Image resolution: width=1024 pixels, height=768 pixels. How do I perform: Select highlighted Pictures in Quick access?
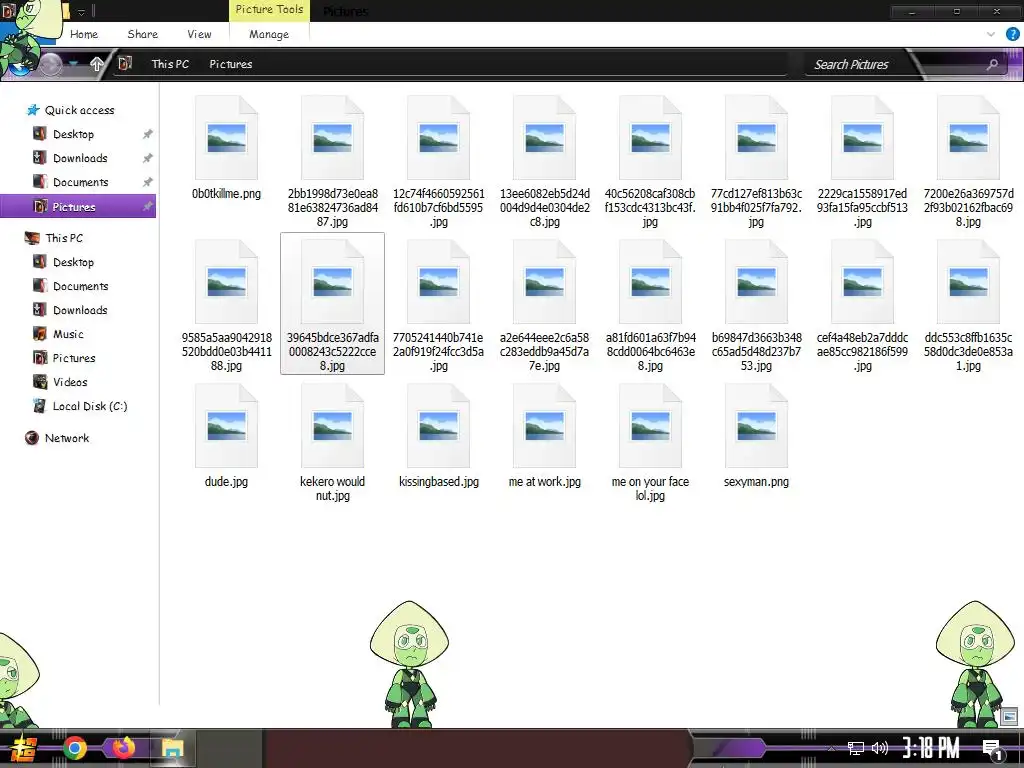pyautogui.click(x=78, y=206)
